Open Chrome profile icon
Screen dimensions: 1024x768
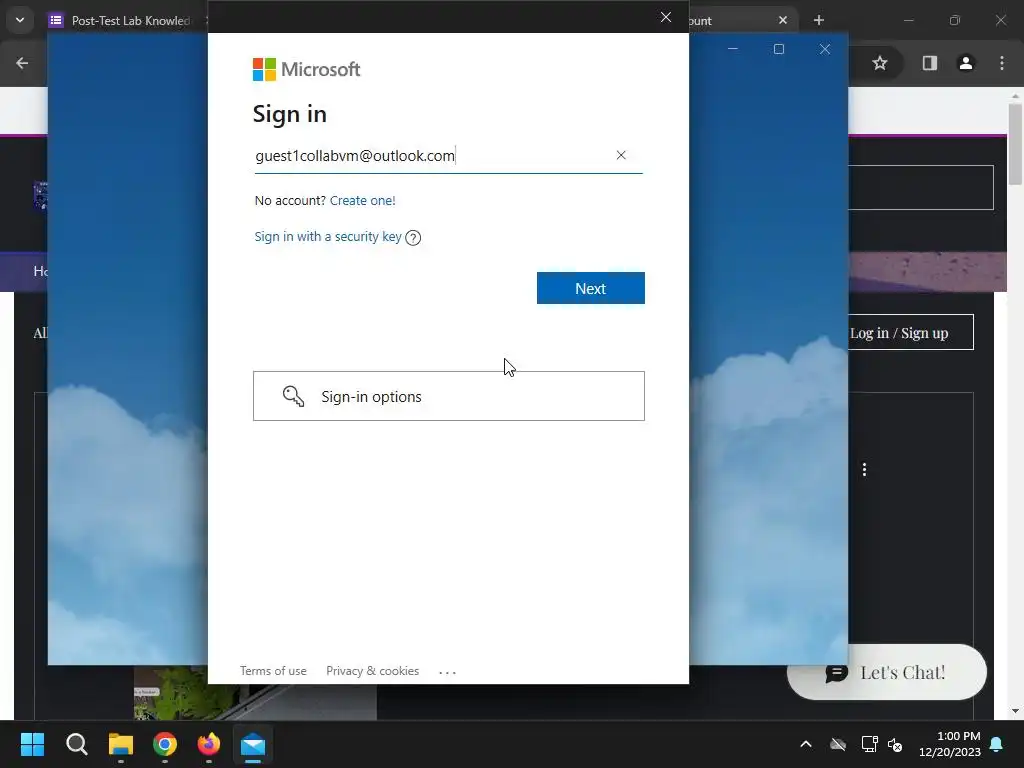coord(965,63)
